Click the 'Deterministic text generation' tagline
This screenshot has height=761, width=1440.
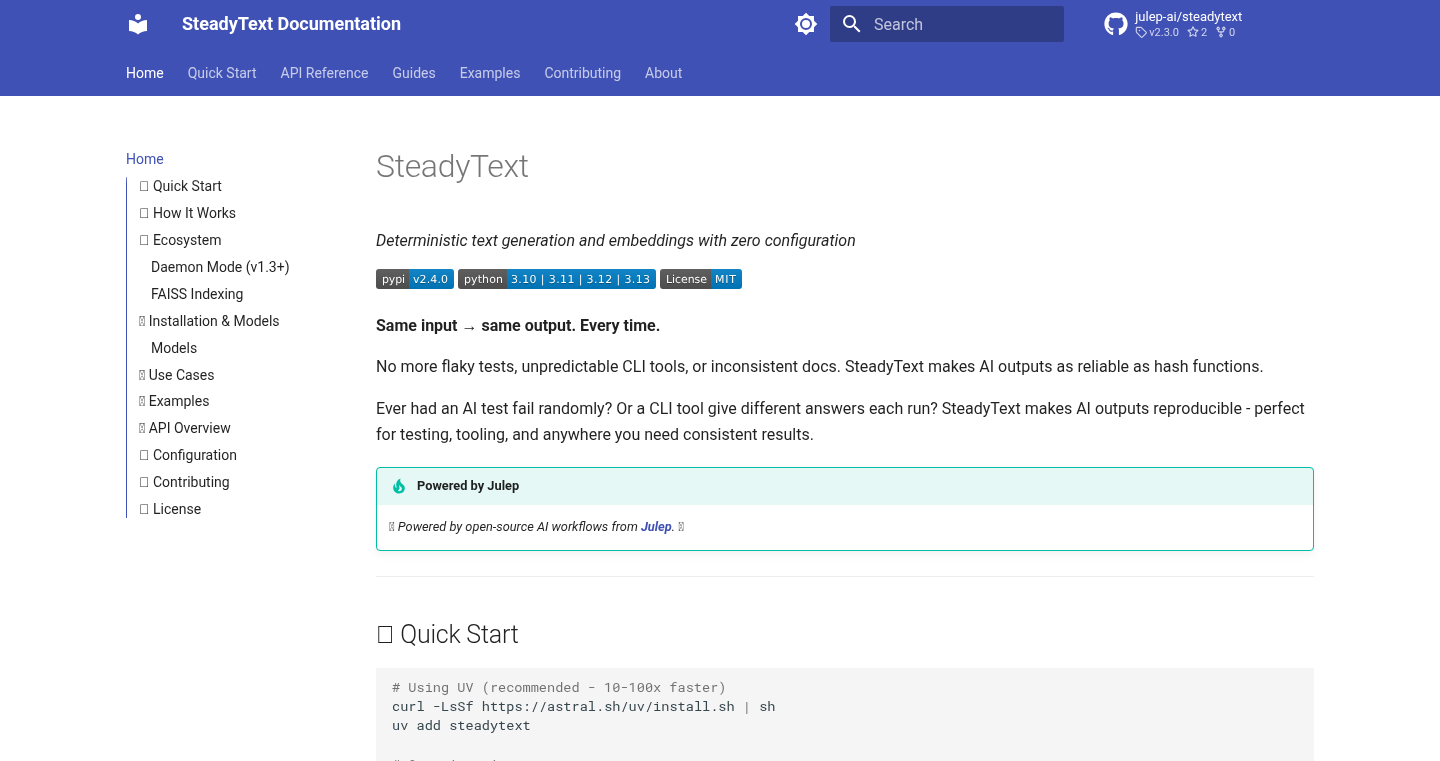pyautogui.click(x=616, y=241)
